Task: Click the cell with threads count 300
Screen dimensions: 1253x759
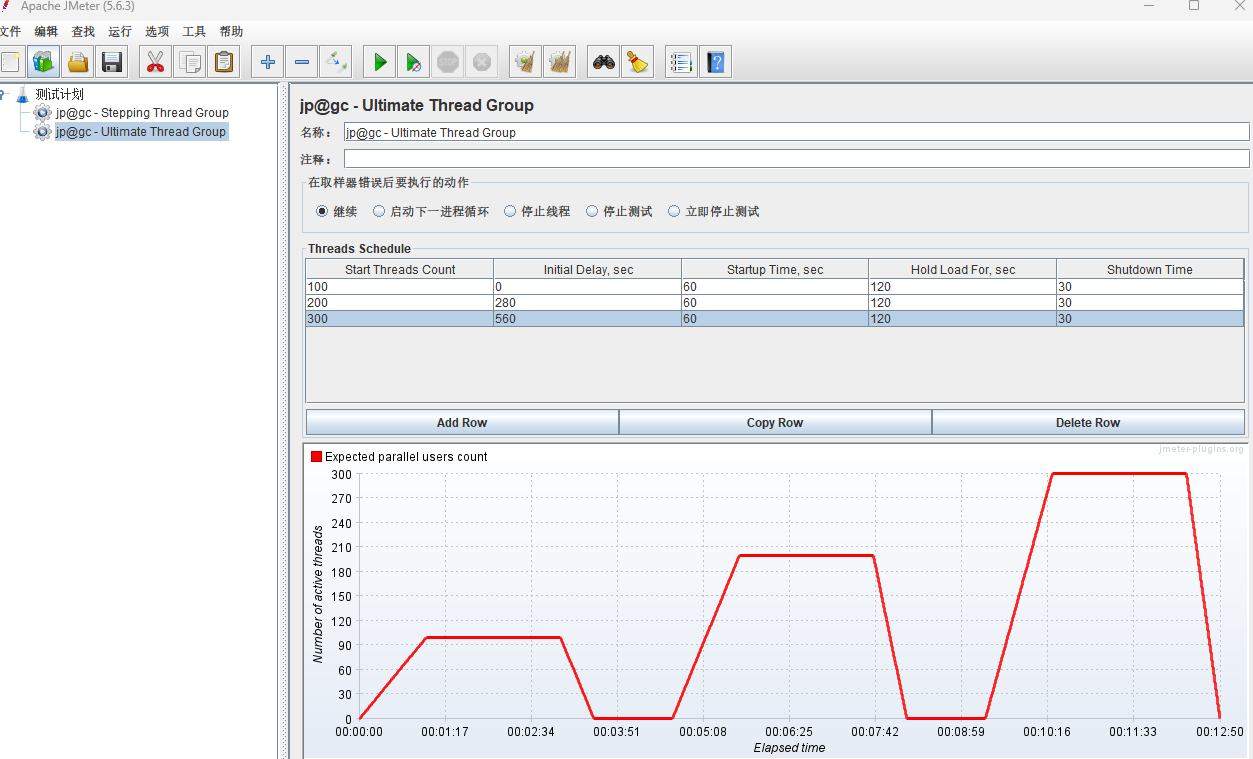Action: tap(400, 319)
